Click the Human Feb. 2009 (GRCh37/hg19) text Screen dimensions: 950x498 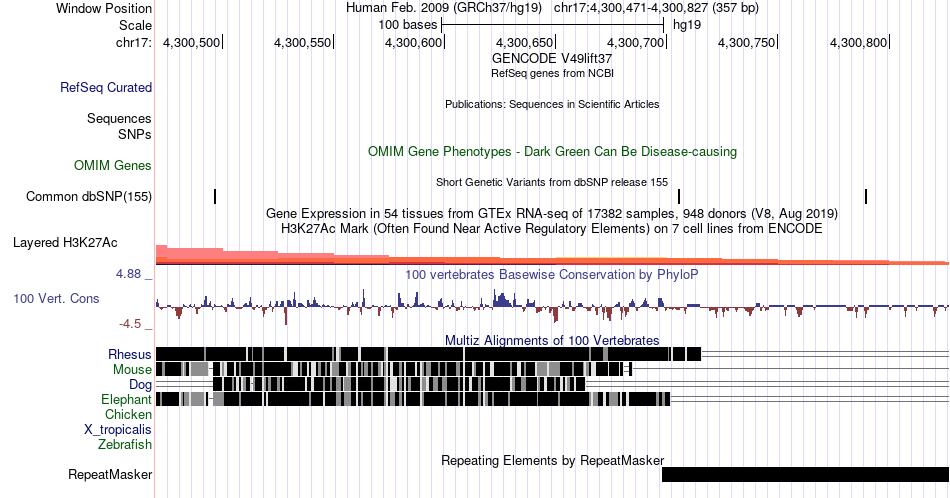click(x=444, y=8)
